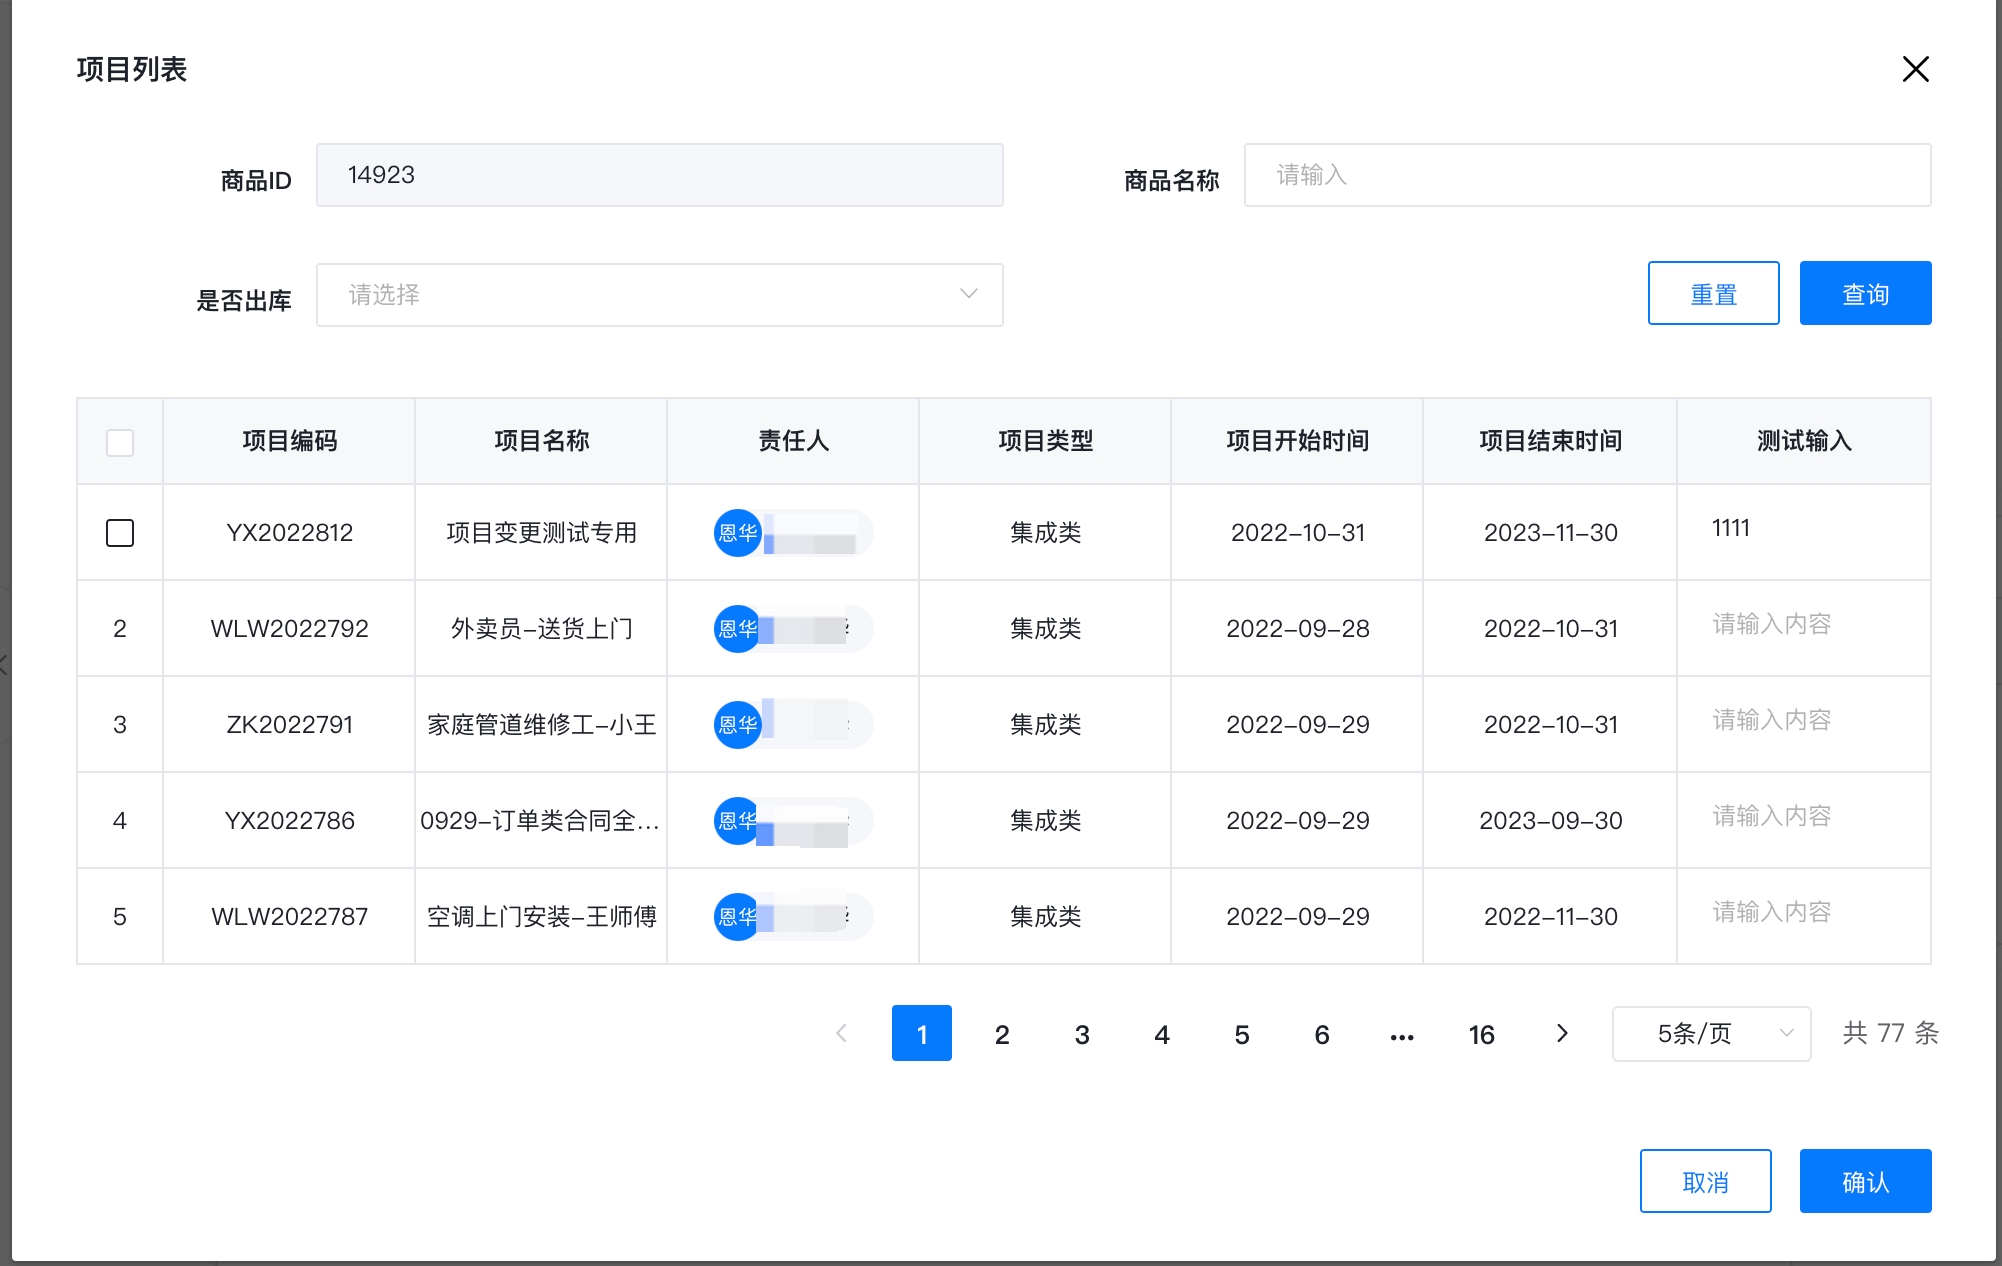Click the 查询 button
Viewport: 2002px width, 1266px height.
[1865, 294]
